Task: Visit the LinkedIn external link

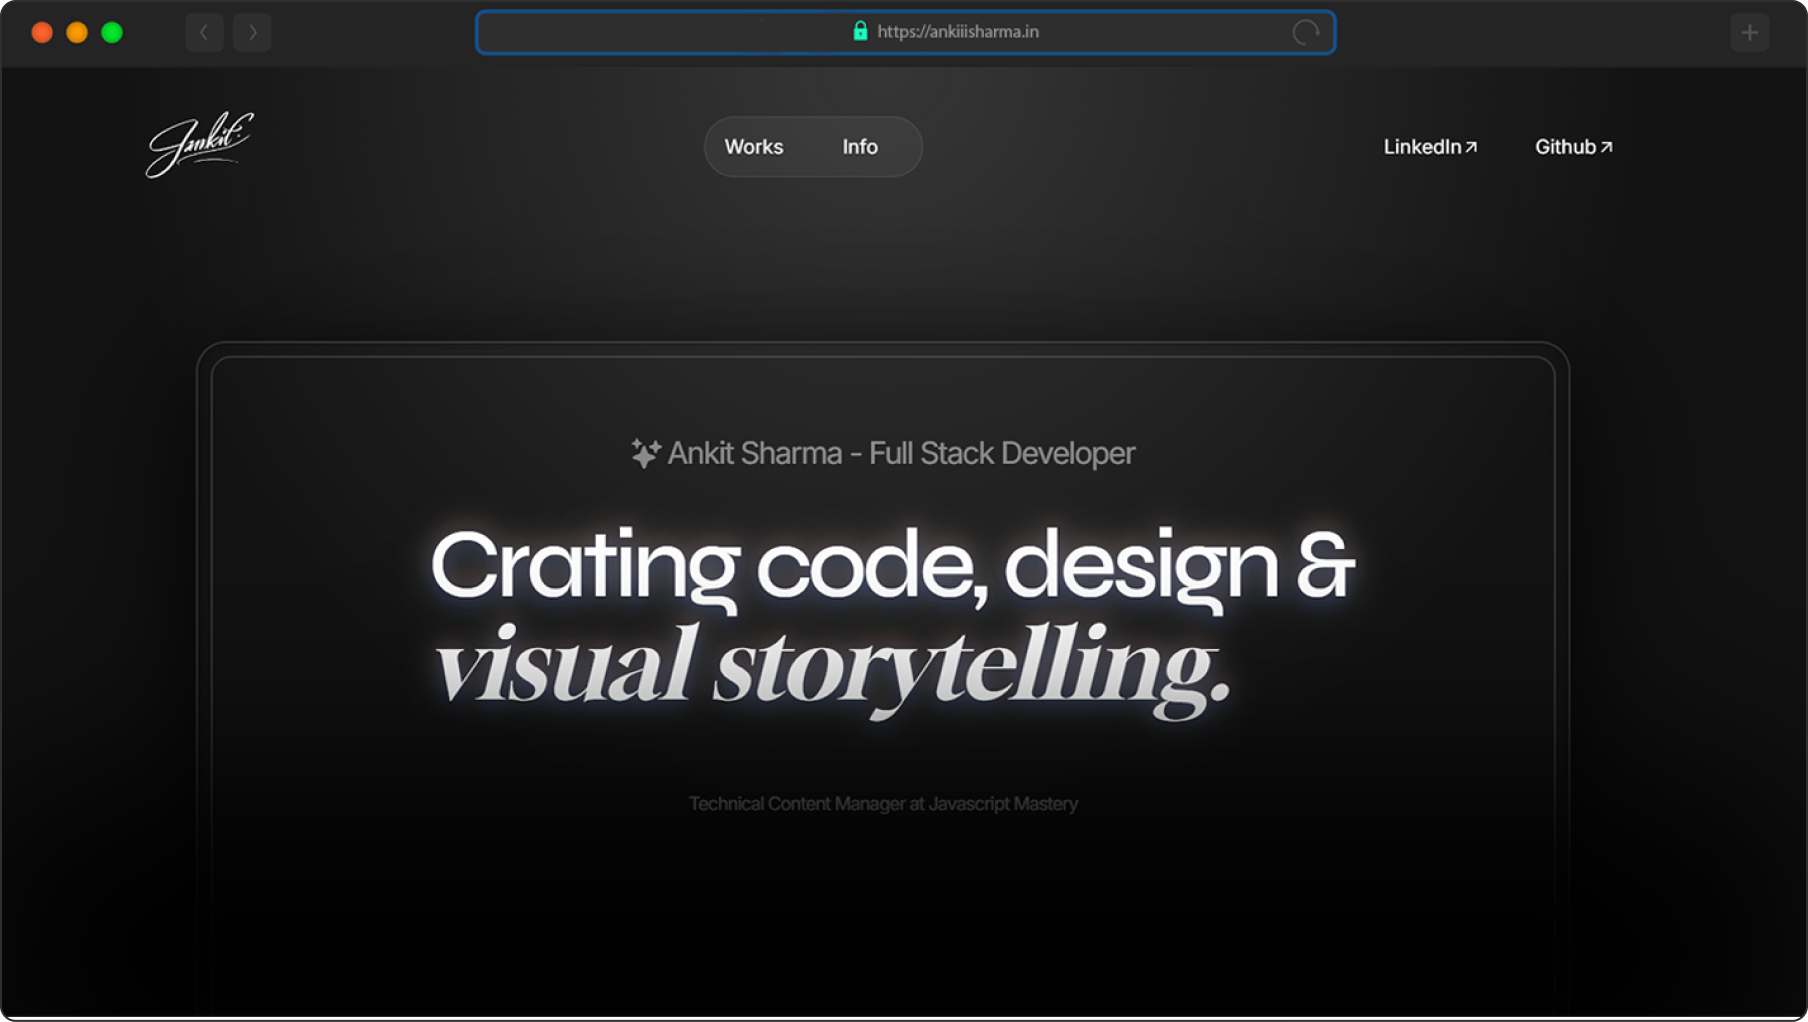Action: pyautogui.click(x=1430, y=147)
